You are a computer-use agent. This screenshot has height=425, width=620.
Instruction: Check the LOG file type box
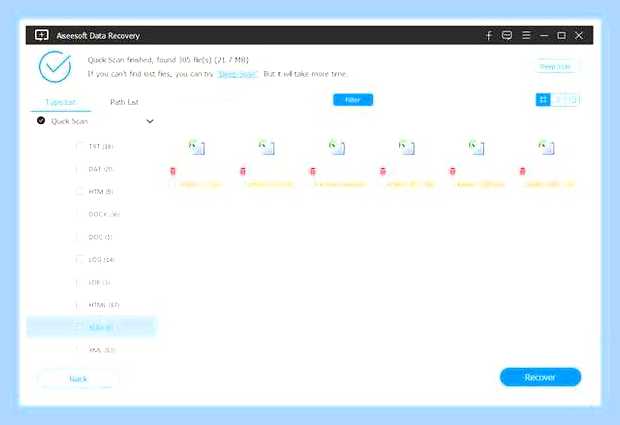(x=79, y=260)
